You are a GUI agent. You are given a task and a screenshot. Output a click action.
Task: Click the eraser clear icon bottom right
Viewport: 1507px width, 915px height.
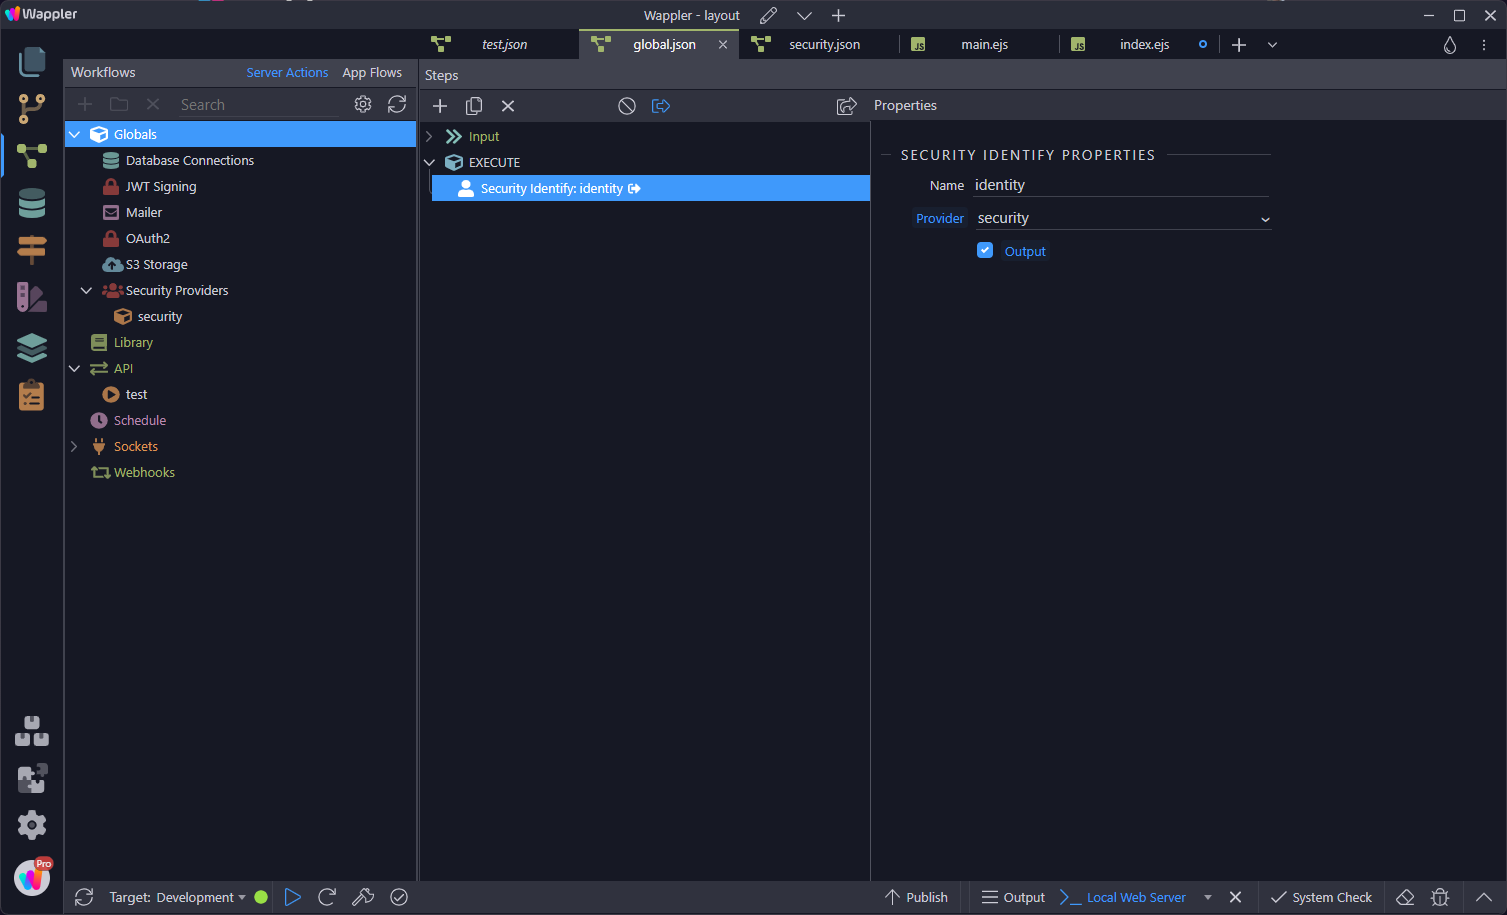point(1405,897)
